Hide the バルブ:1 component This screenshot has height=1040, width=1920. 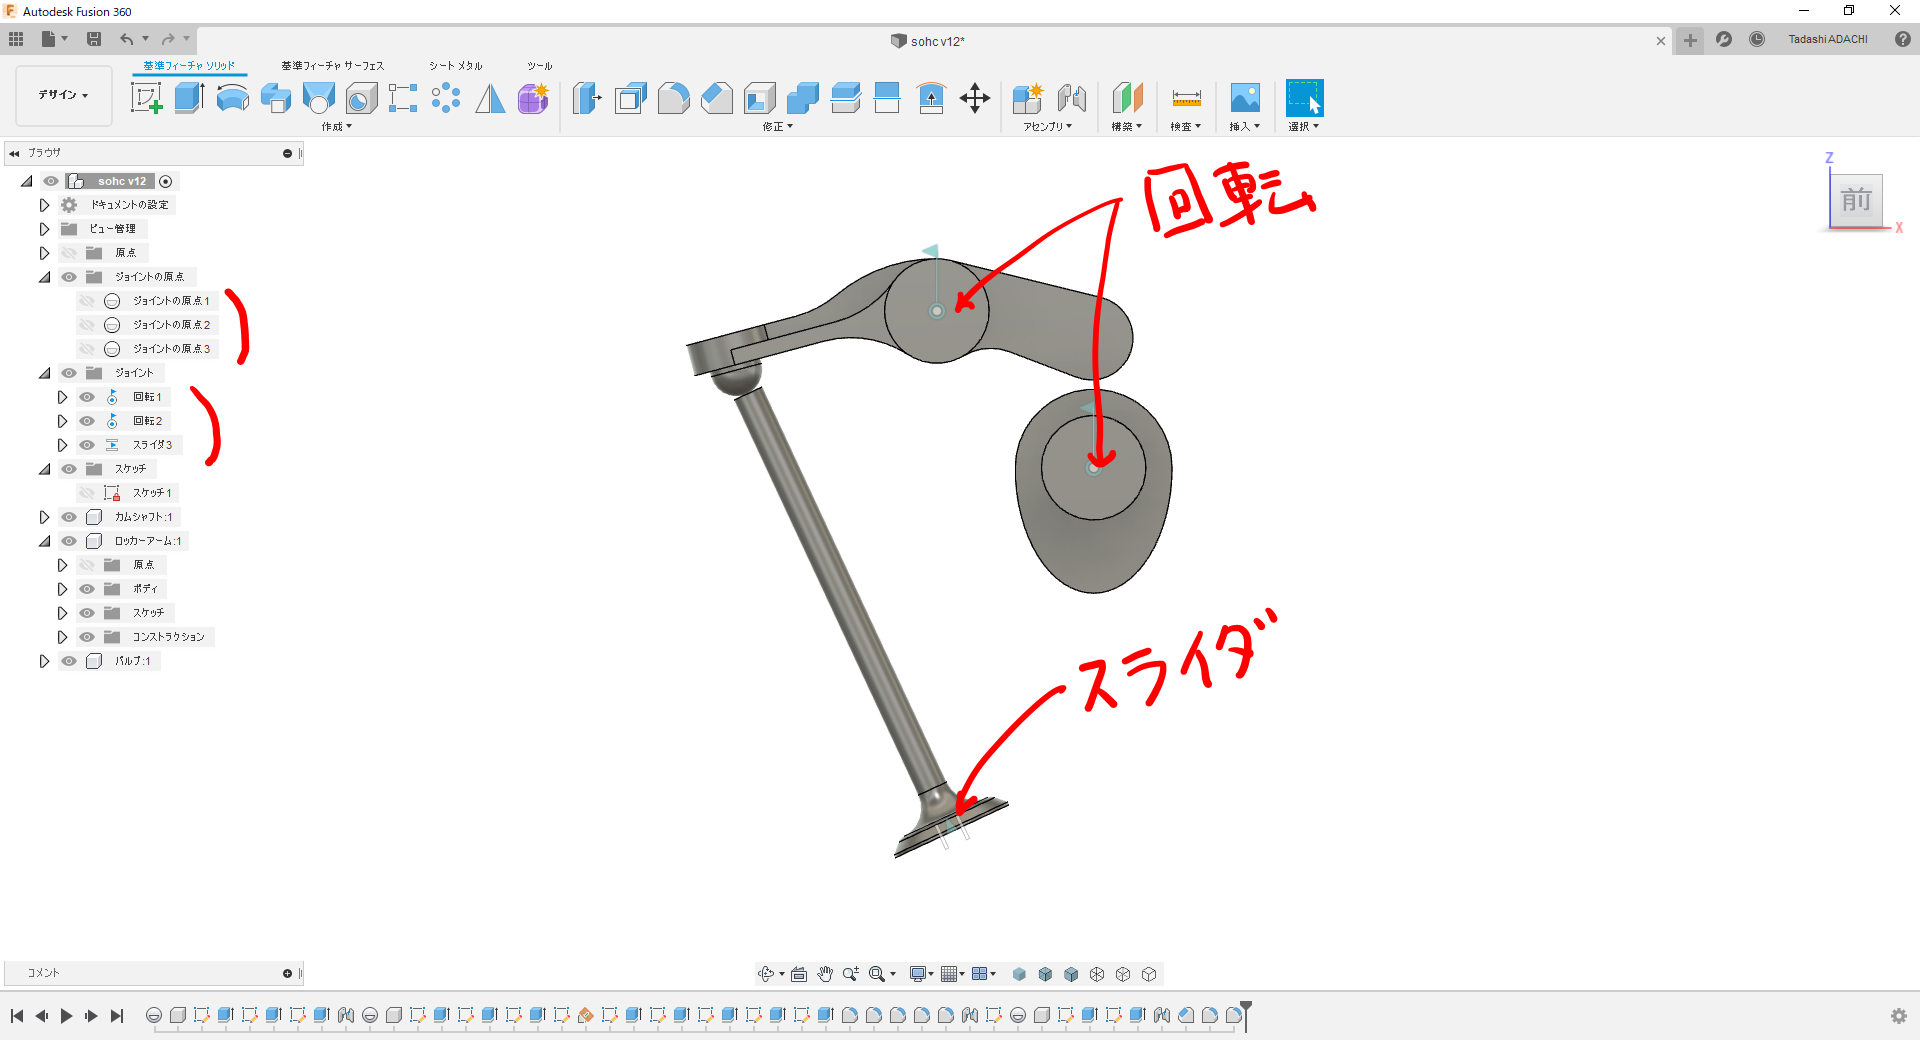point(69,661)
